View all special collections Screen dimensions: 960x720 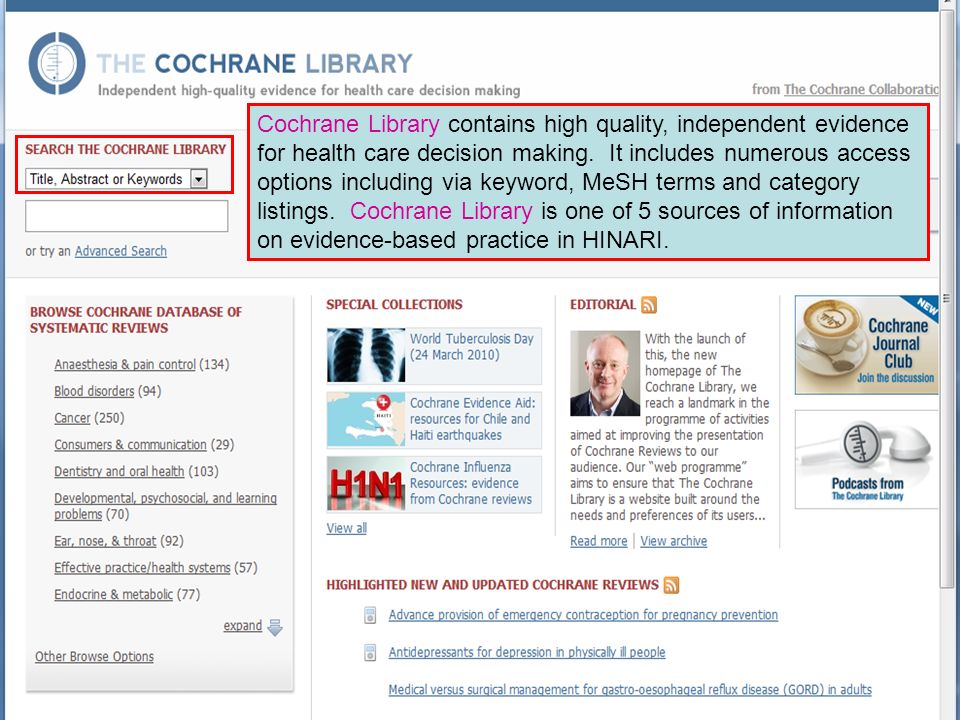pos(347,528)
